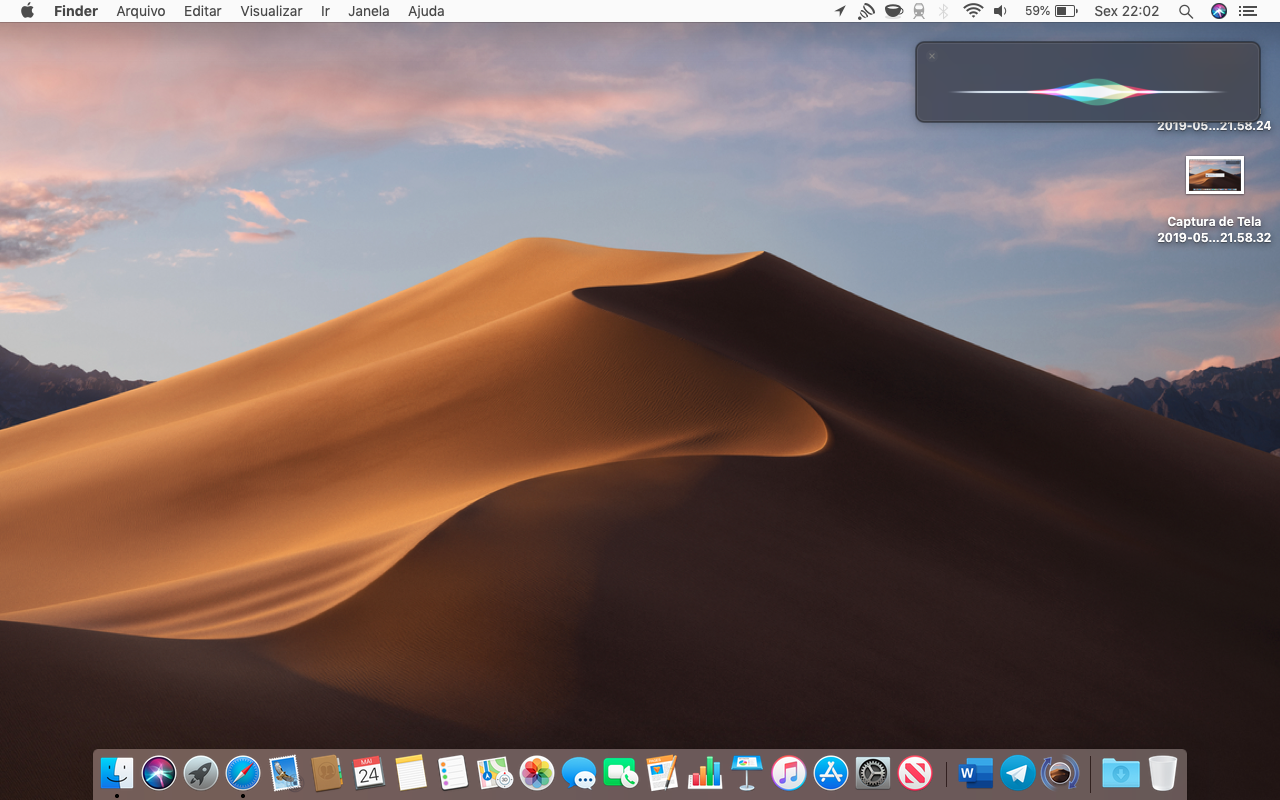Launch Siri from the Dock
This screenshot has width=1280, height=800.
(159, 773)
